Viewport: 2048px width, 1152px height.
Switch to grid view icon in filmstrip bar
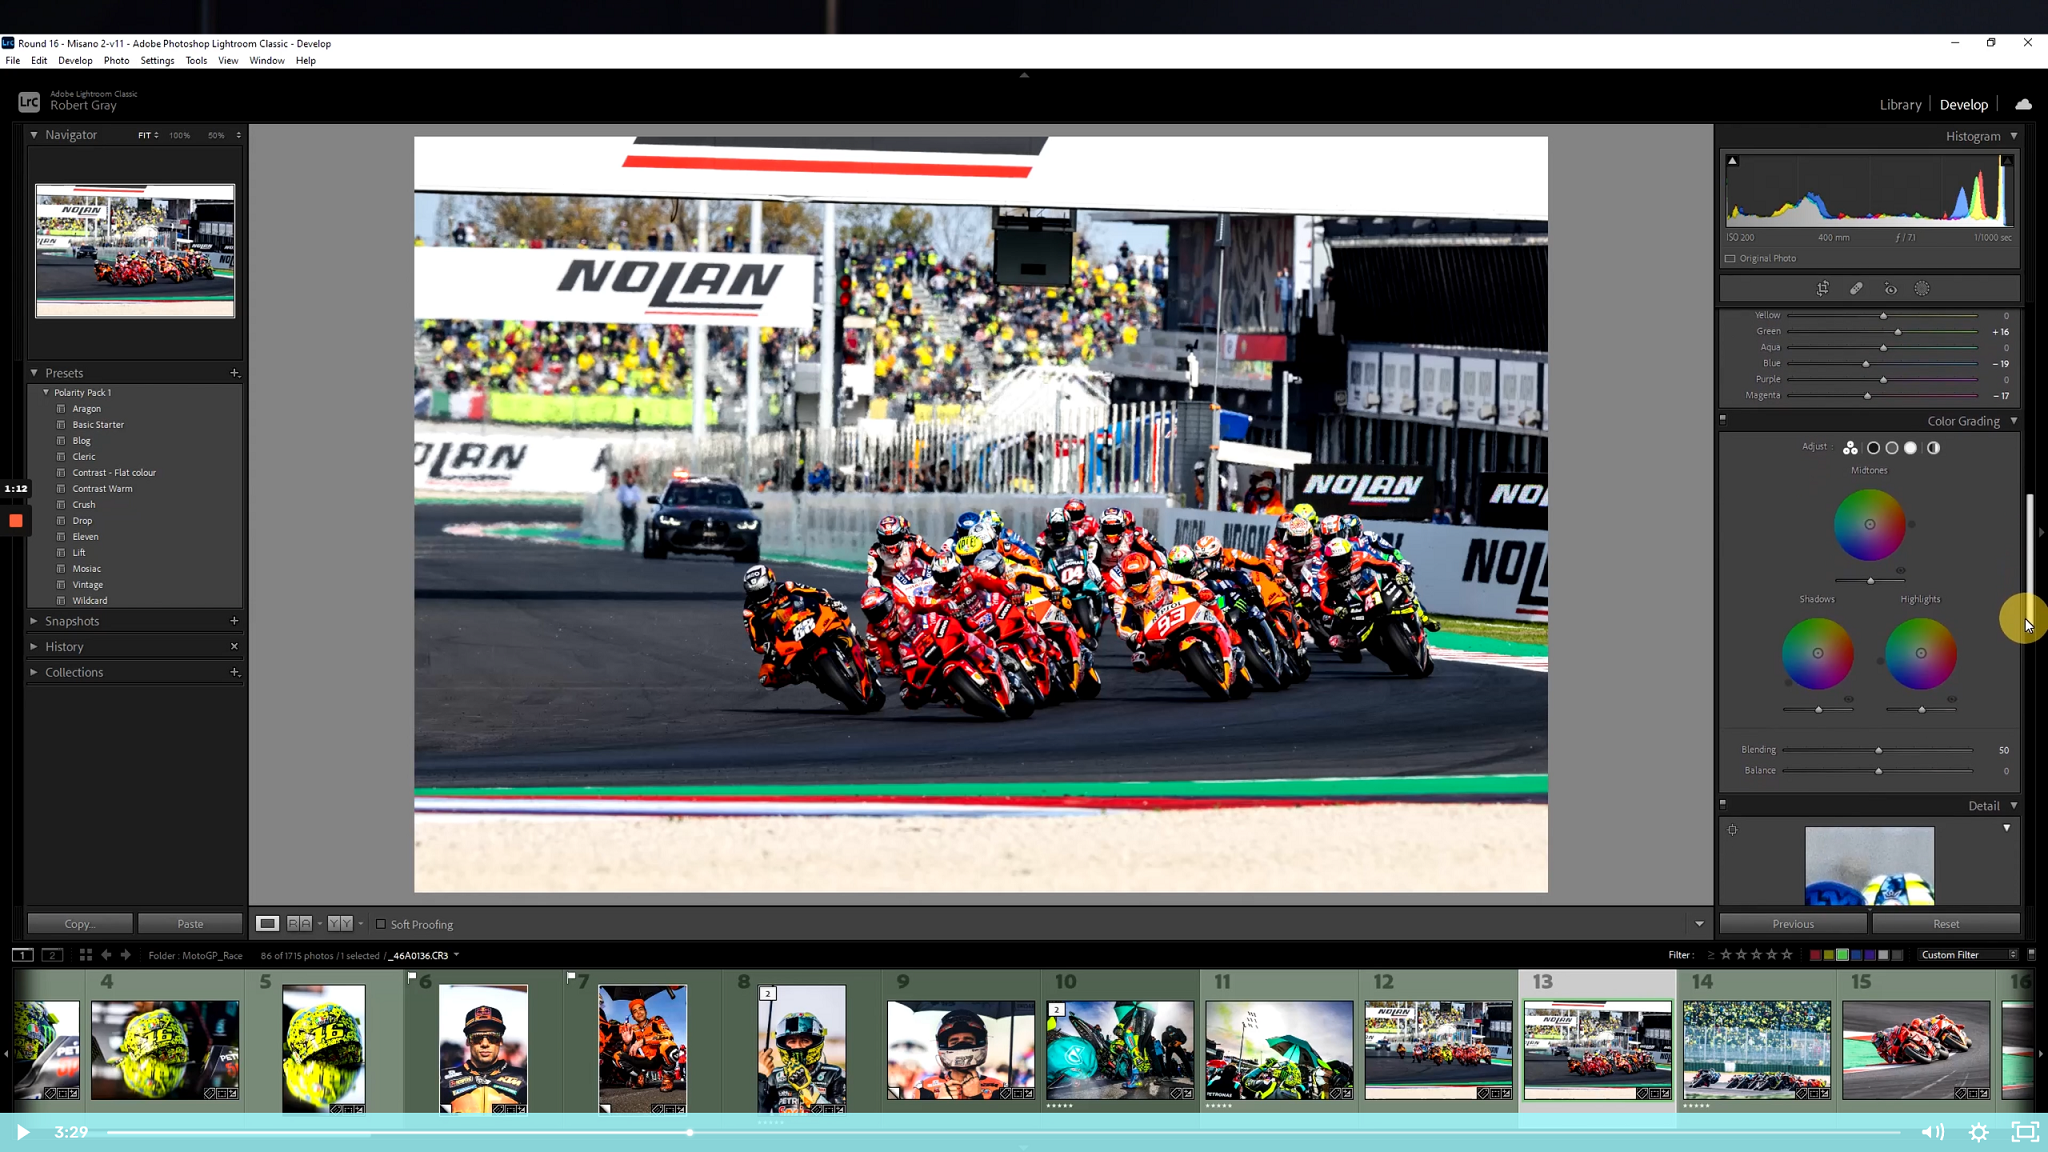pos(85,955)
